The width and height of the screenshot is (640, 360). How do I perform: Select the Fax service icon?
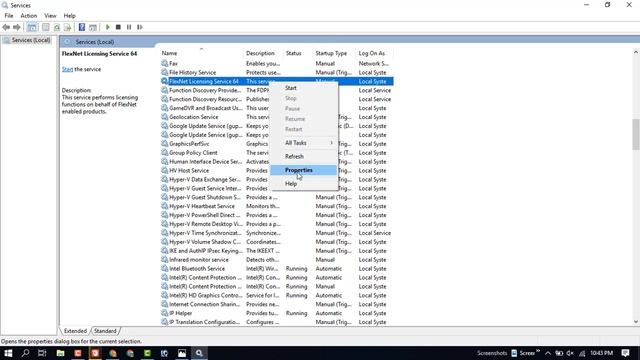pyautogui.click(x=164, y=64)
